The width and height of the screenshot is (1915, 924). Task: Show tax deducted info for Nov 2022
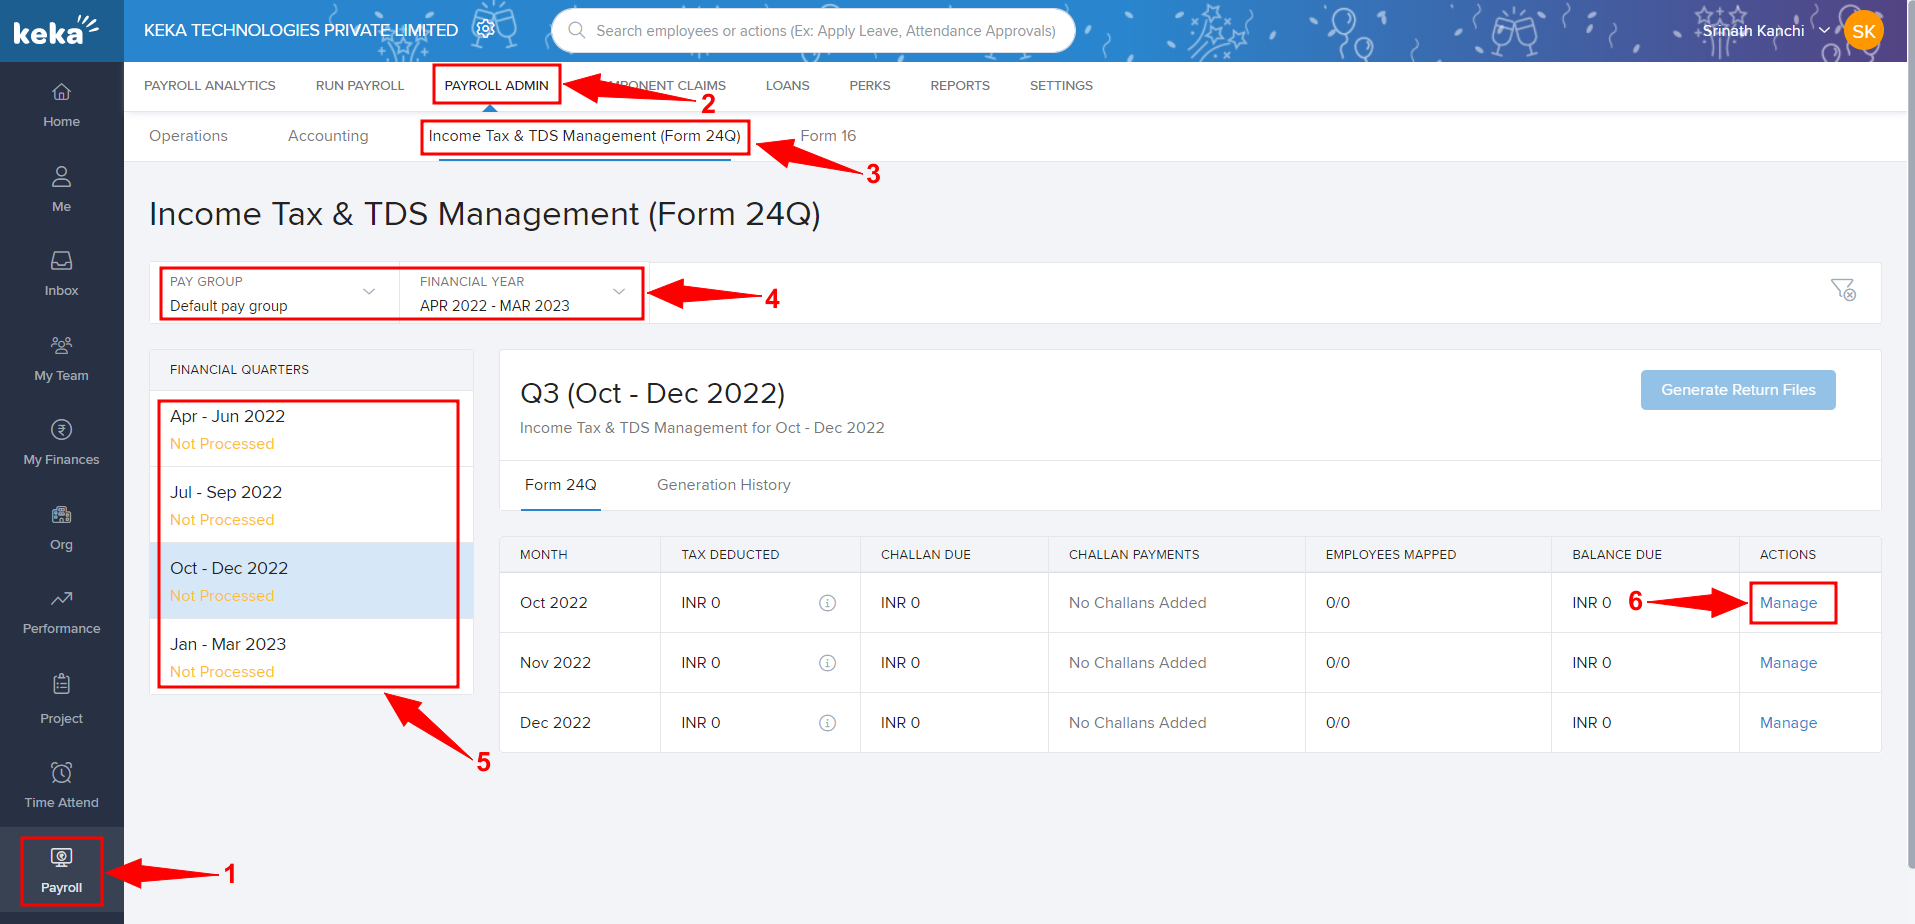(x=827, y=663)
